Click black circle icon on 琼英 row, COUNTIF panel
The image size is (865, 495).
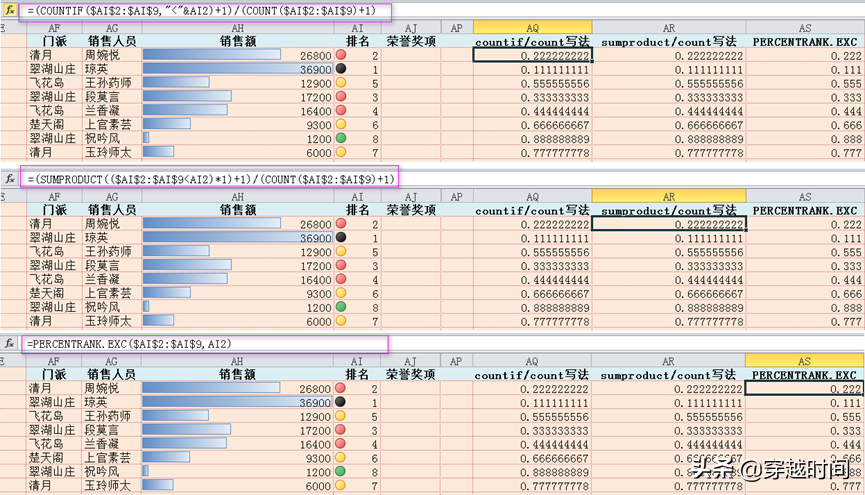(341, 68)
